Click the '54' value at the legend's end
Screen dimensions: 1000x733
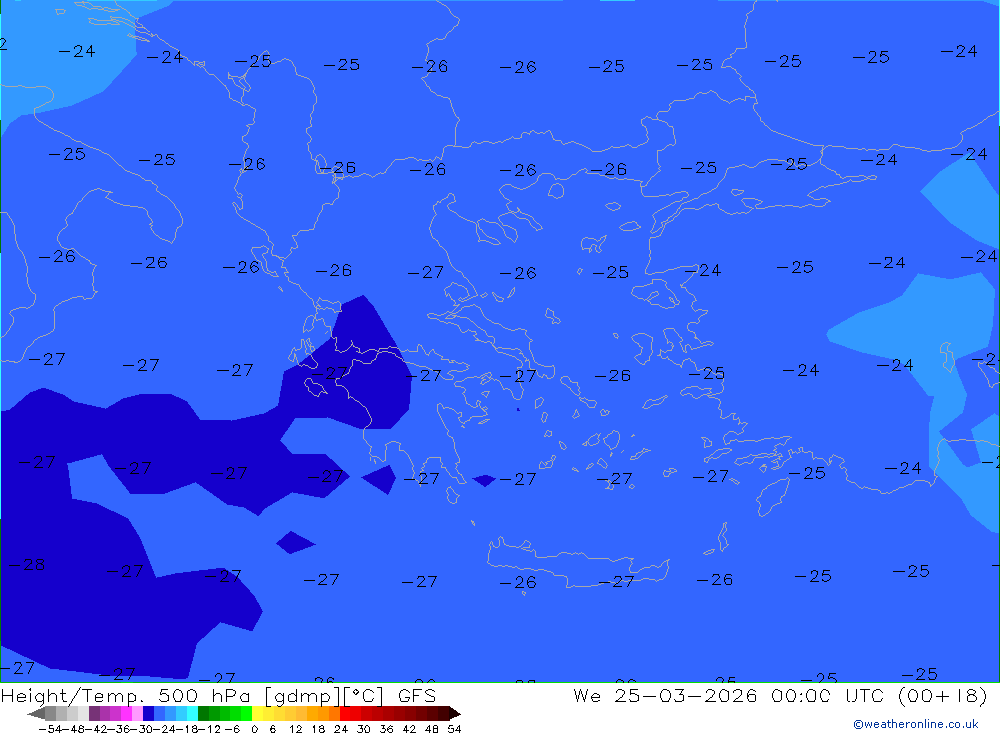pos(454,729)
